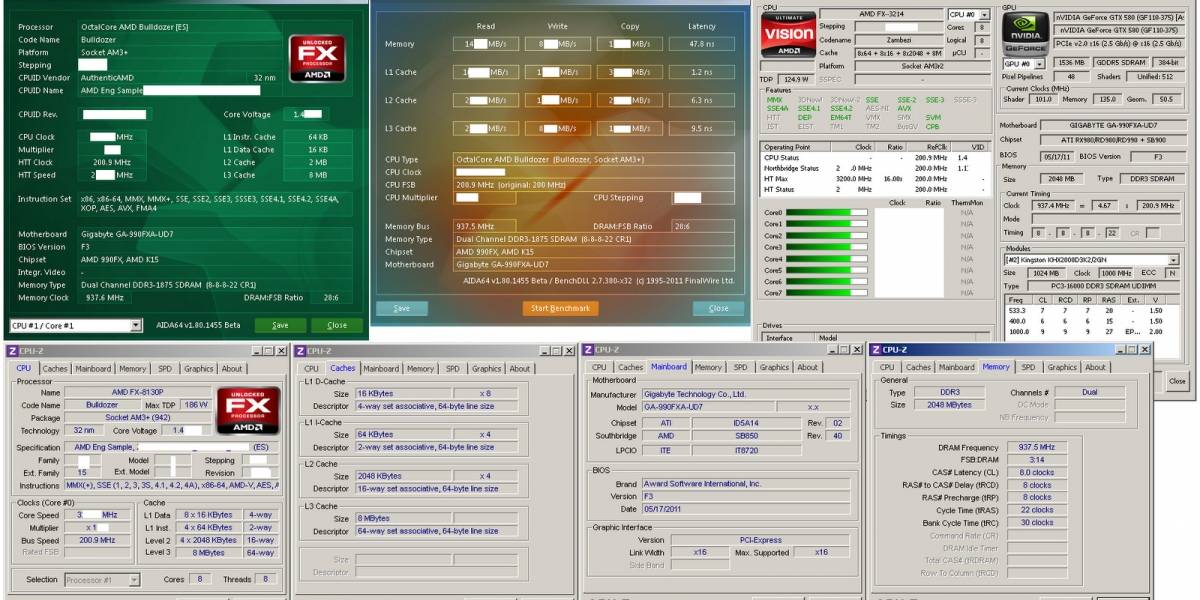Open the CPU #1 / Core #1 dropdown
Screen dimensions: 1200x600
(76, 325)
